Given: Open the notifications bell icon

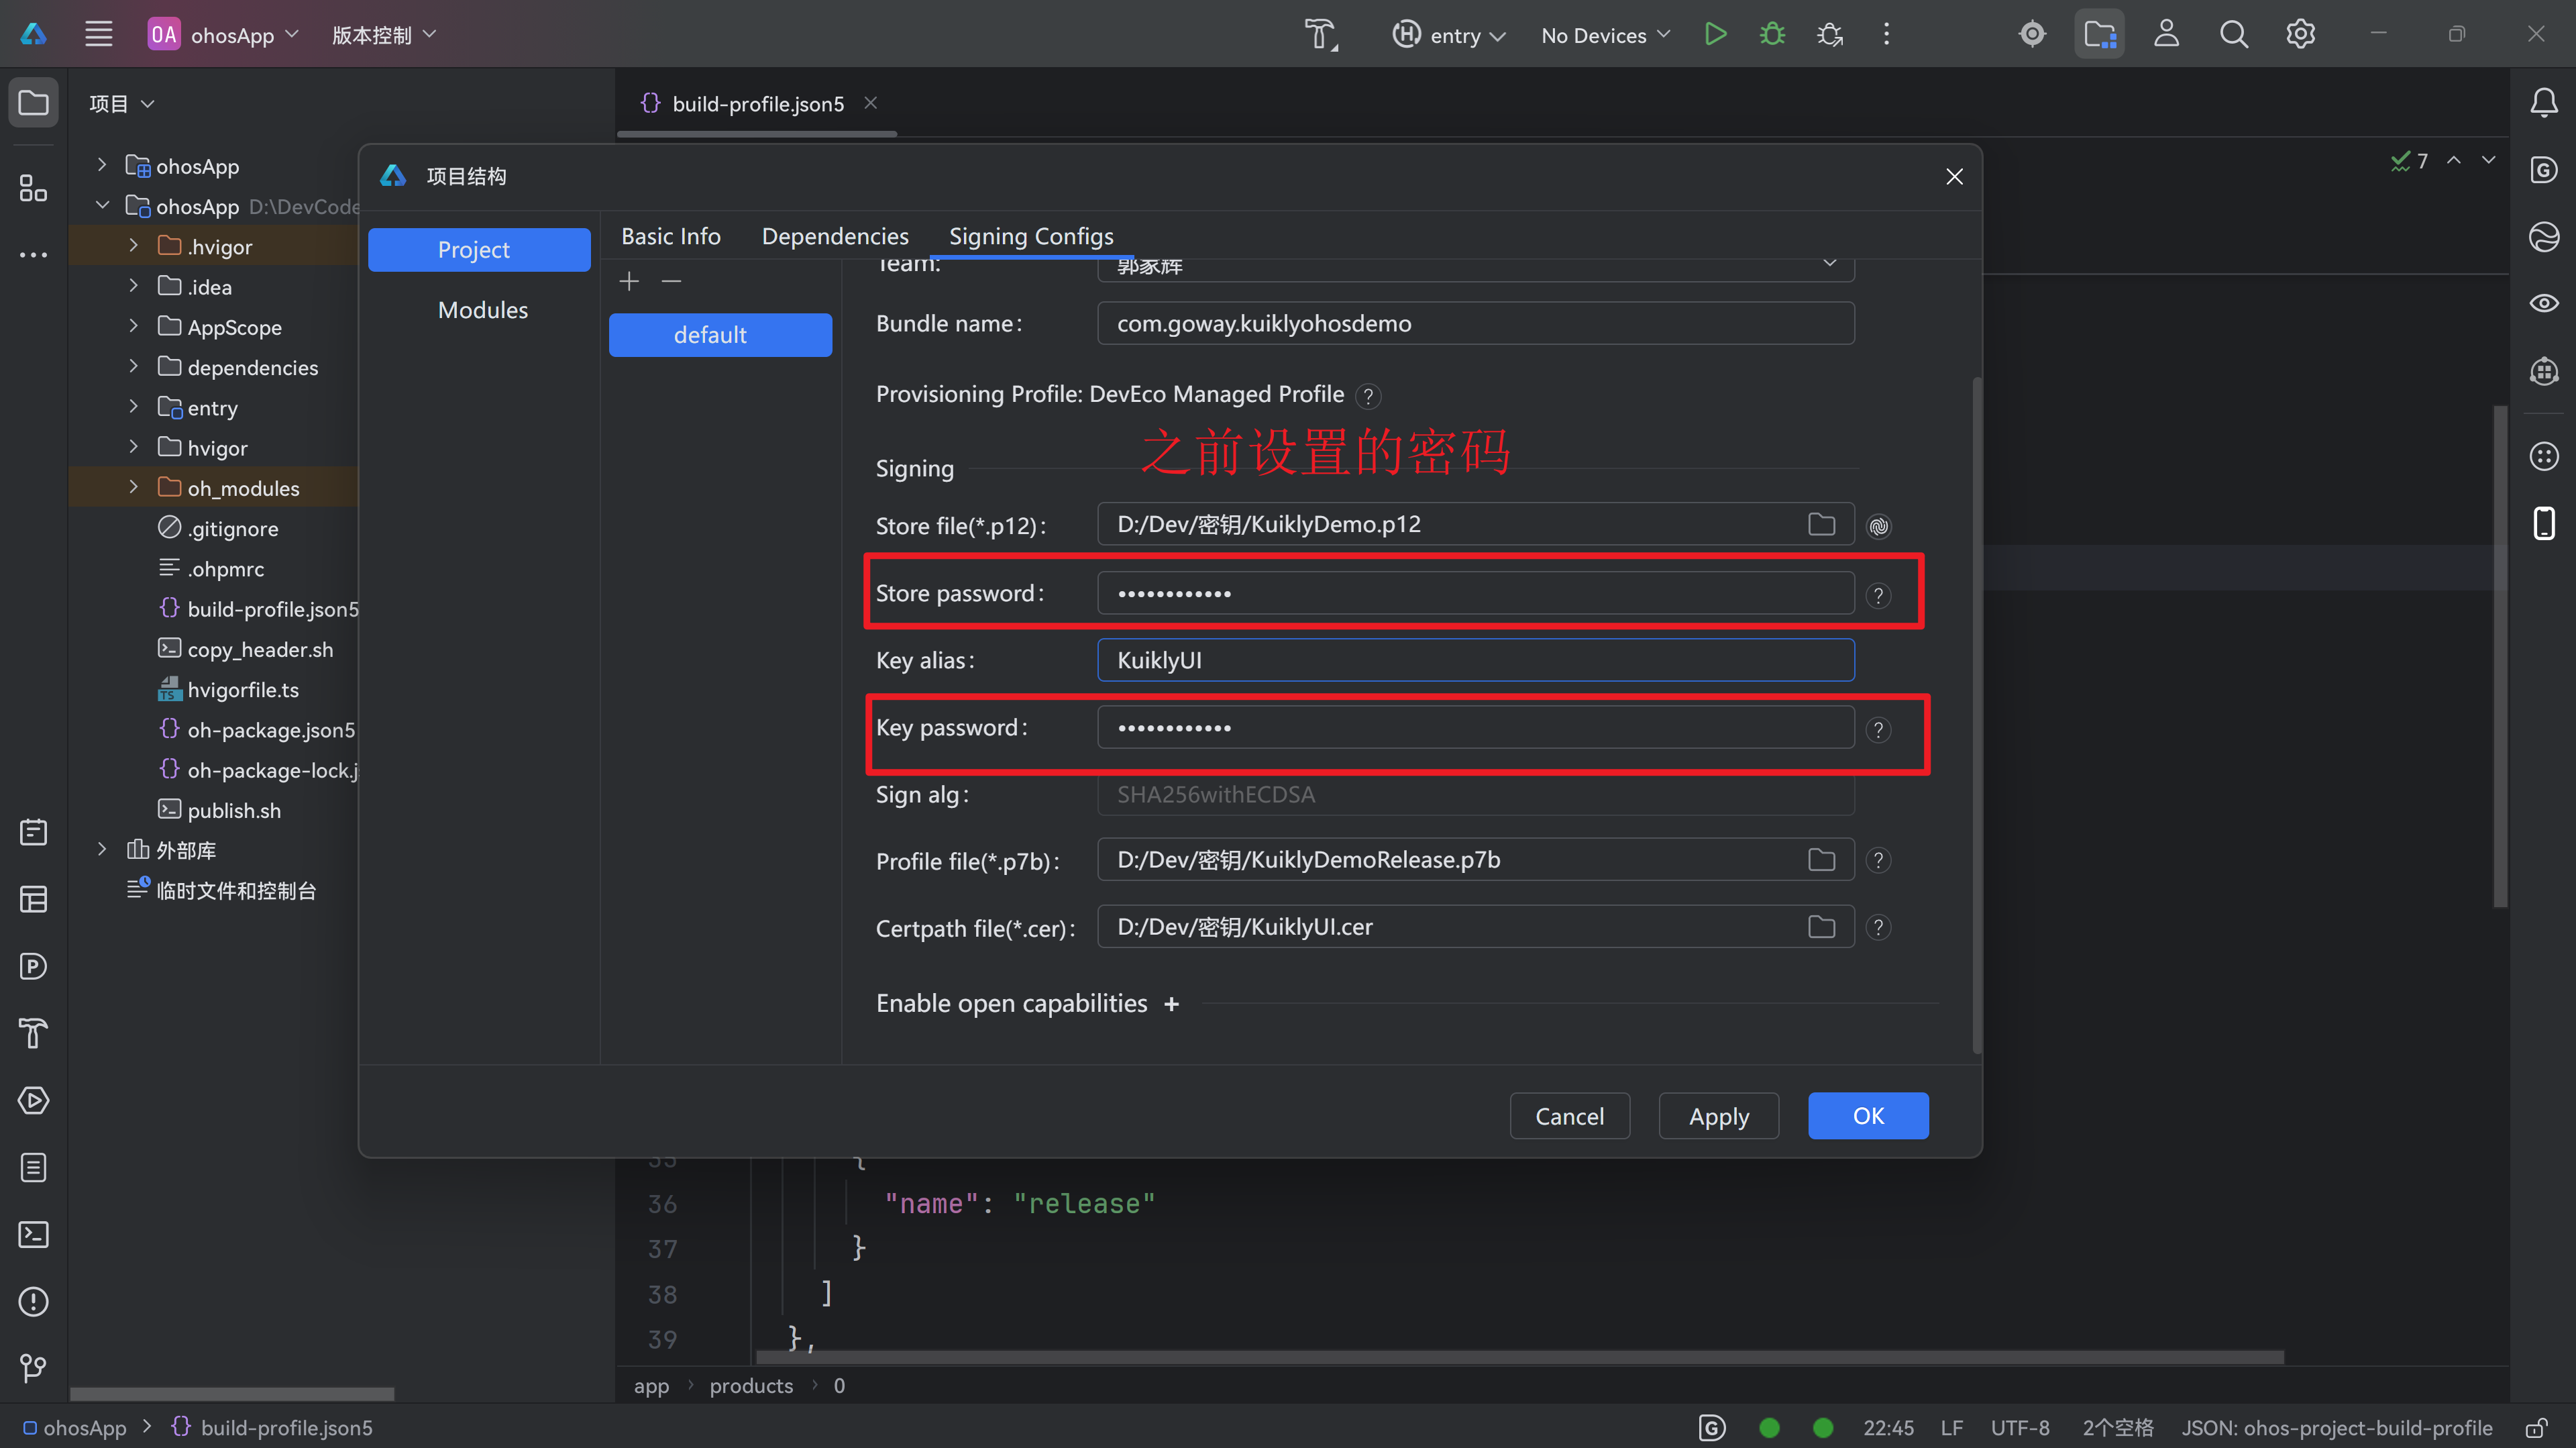Looking at the screenshot, I should tap(2544, 103).
